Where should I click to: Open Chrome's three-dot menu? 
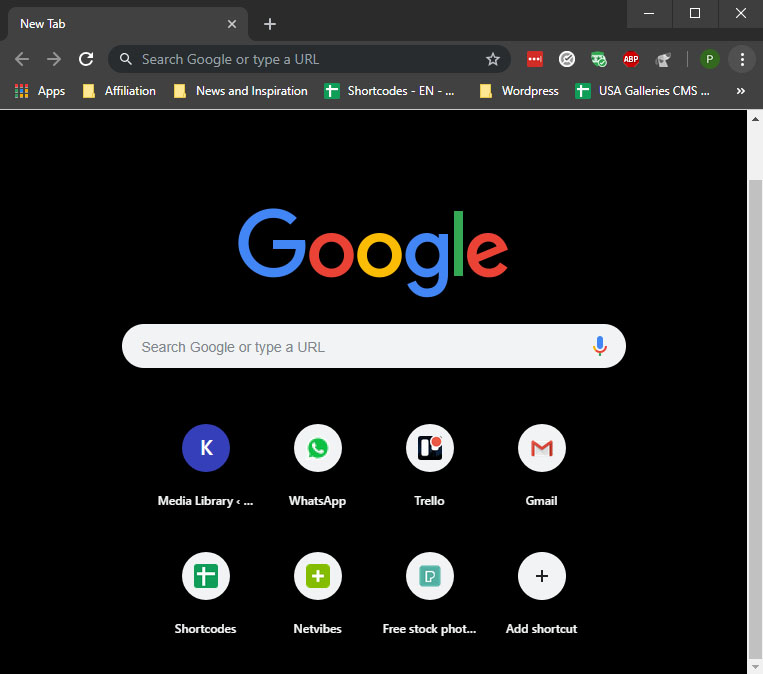pos(741,59)
